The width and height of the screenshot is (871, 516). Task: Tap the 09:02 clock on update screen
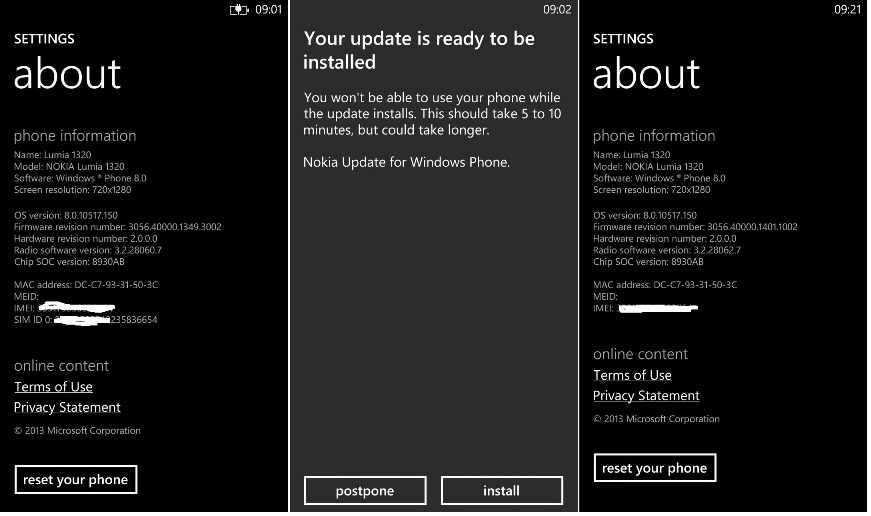(x=557, y=10)
